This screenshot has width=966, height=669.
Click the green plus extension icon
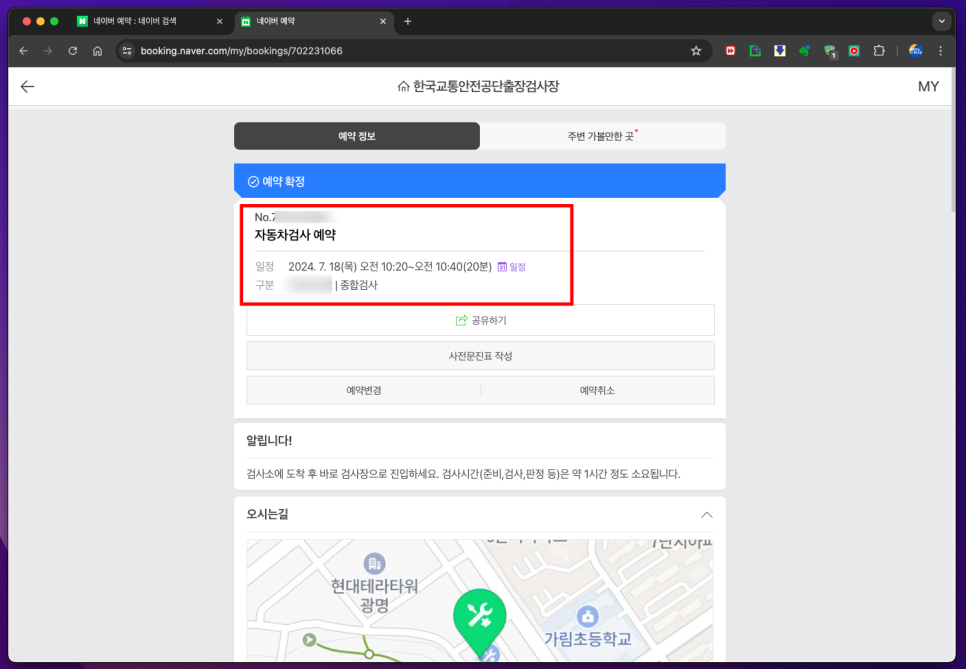pyautogui.click(x=755, y=51)
